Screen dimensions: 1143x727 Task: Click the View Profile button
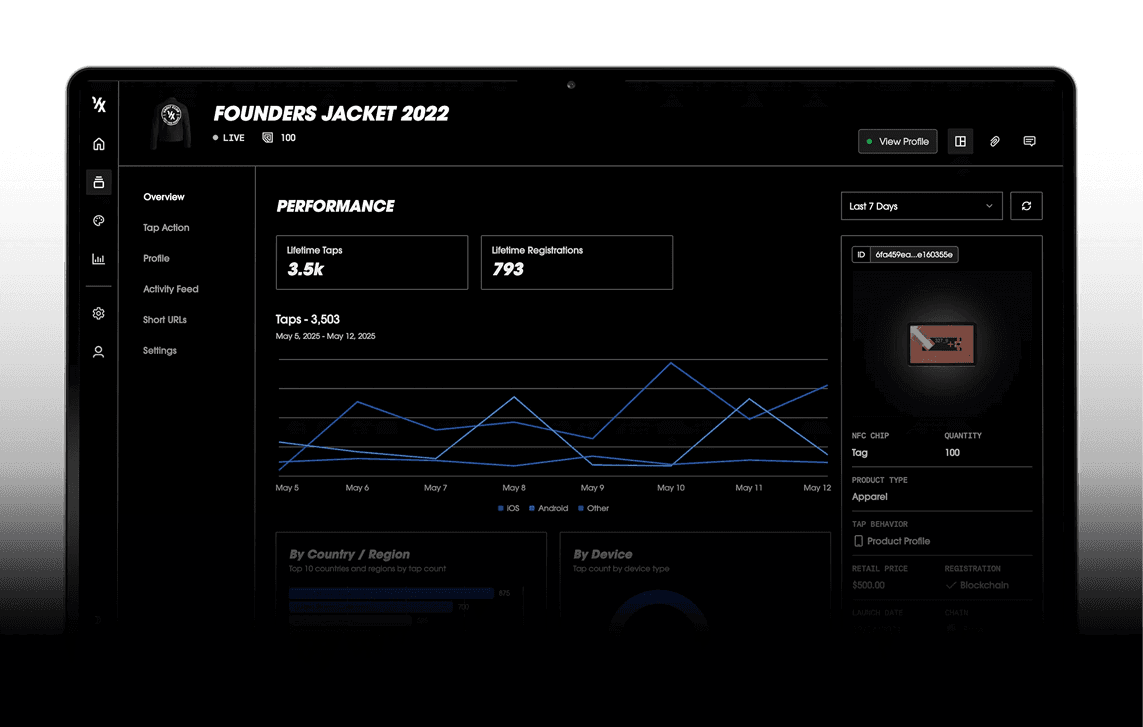click(x=897, y=141)
